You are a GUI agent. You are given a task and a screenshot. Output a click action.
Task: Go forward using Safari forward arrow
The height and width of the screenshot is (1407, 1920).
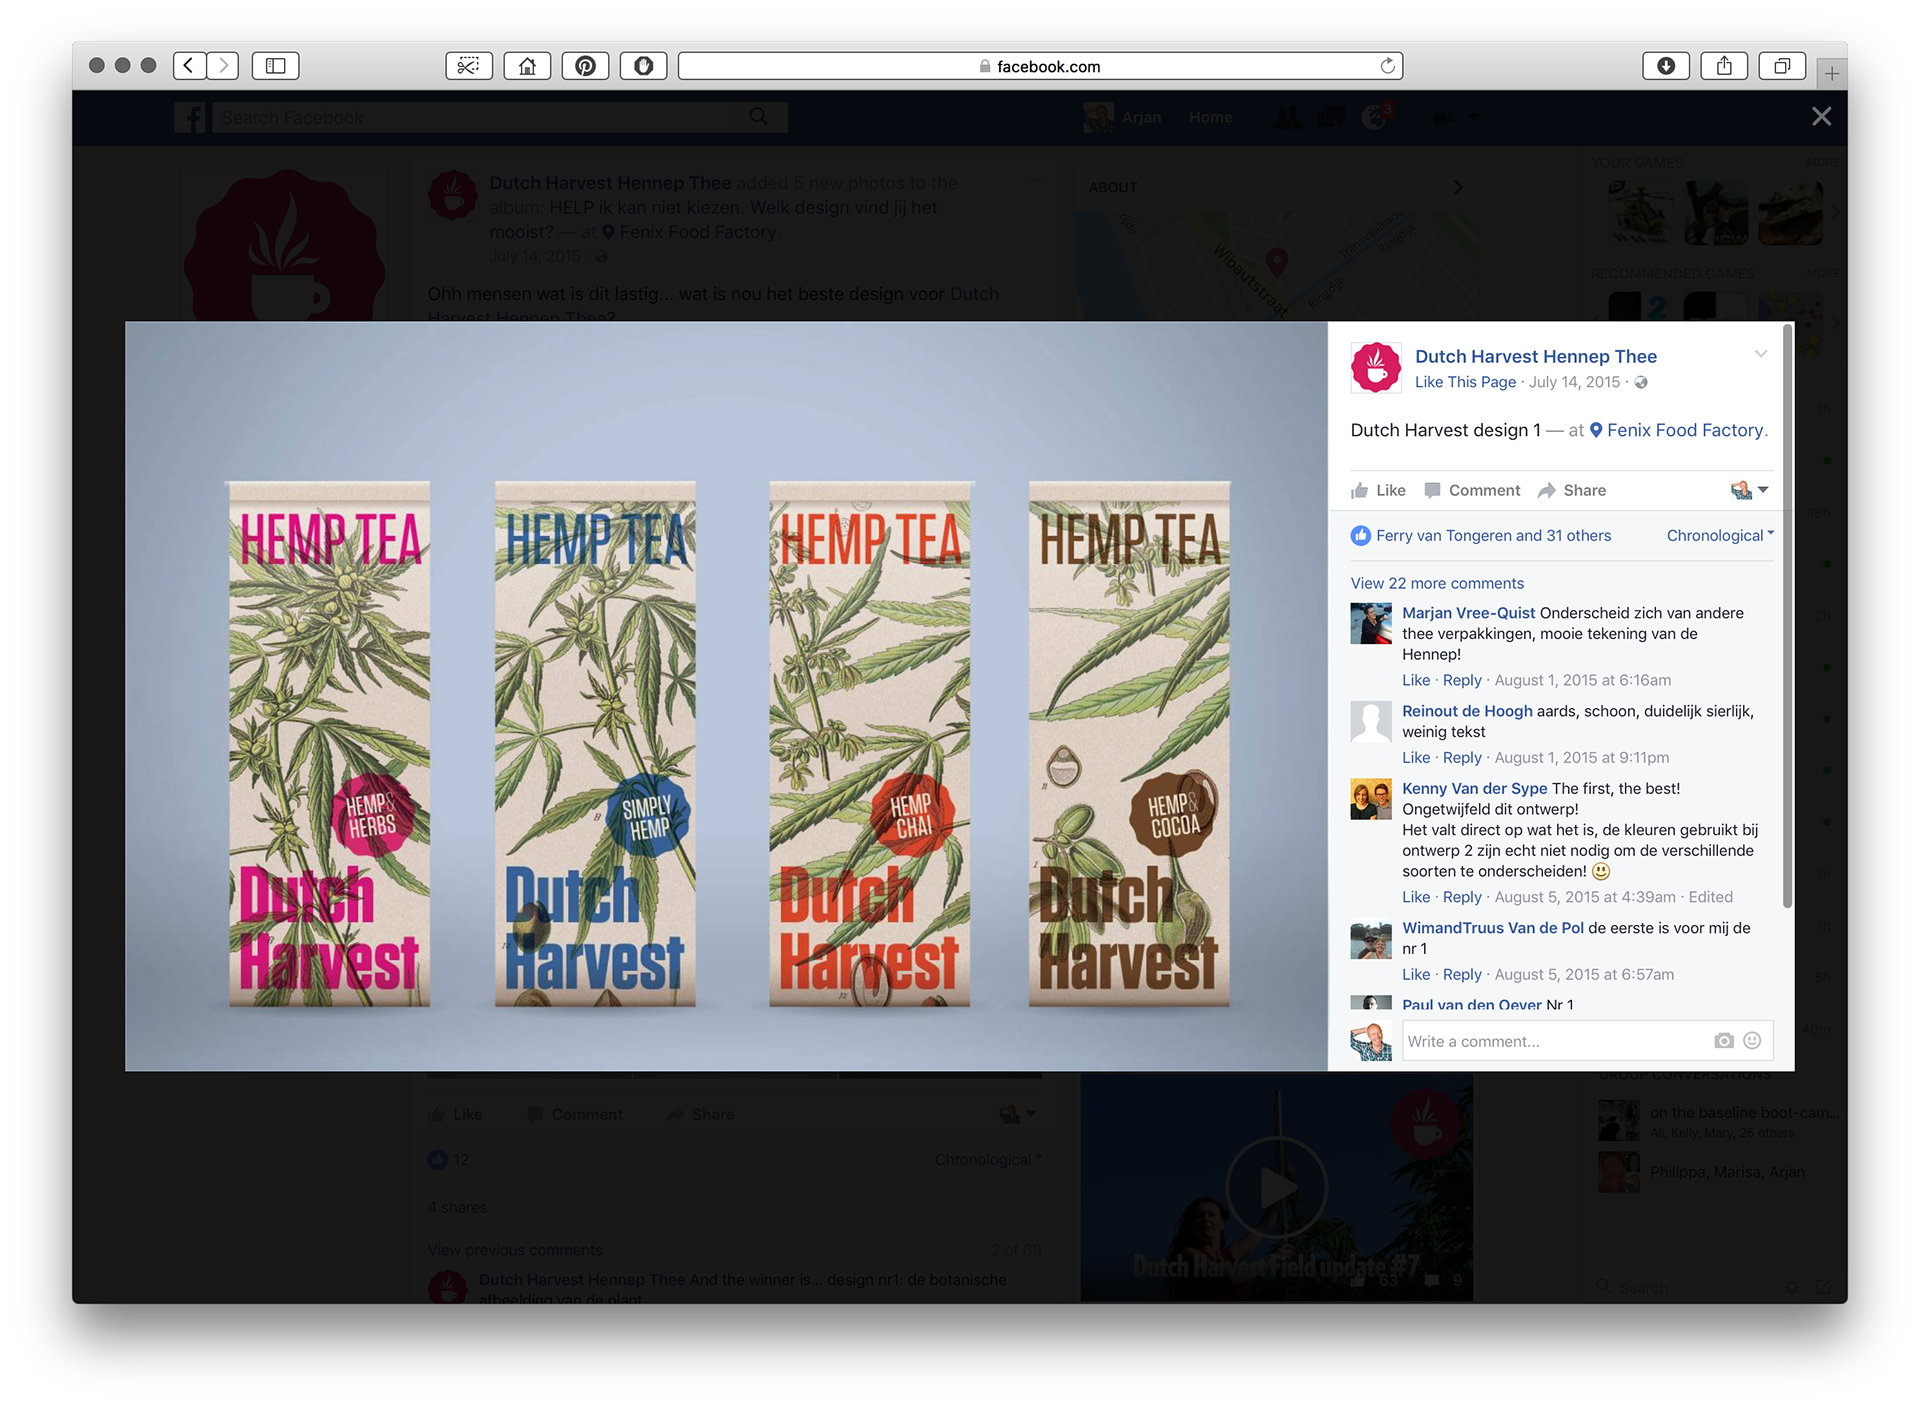tap(223, 66)
